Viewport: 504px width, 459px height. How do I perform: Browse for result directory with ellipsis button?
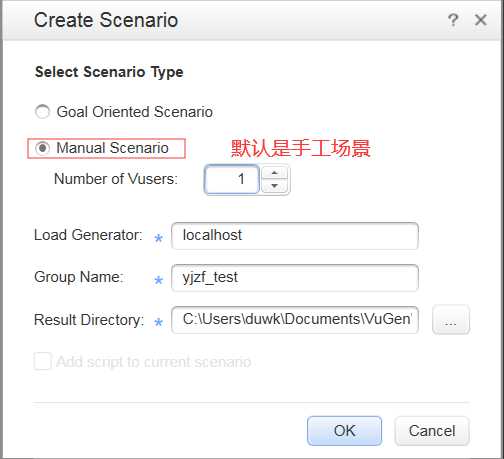tap(451, 320)
